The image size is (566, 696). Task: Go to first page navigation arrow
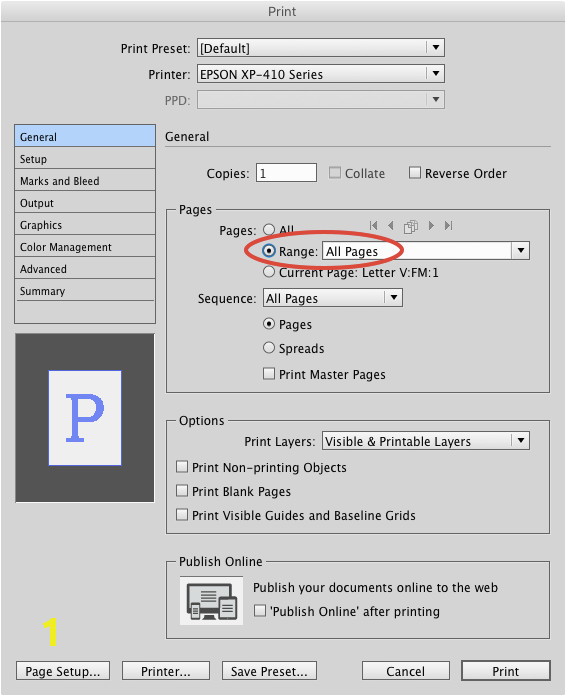[x=373, y=225]
